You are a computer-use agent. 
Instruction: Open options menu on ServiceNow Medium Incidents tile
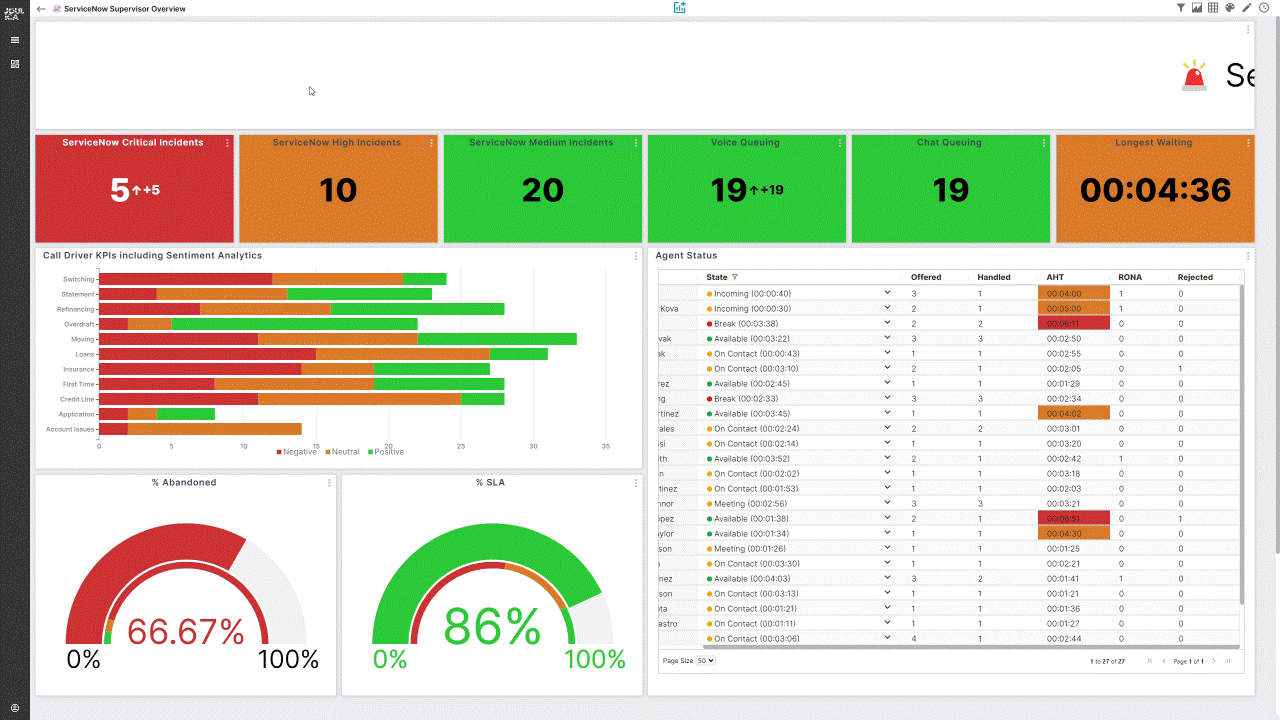(x=635, y=143)
